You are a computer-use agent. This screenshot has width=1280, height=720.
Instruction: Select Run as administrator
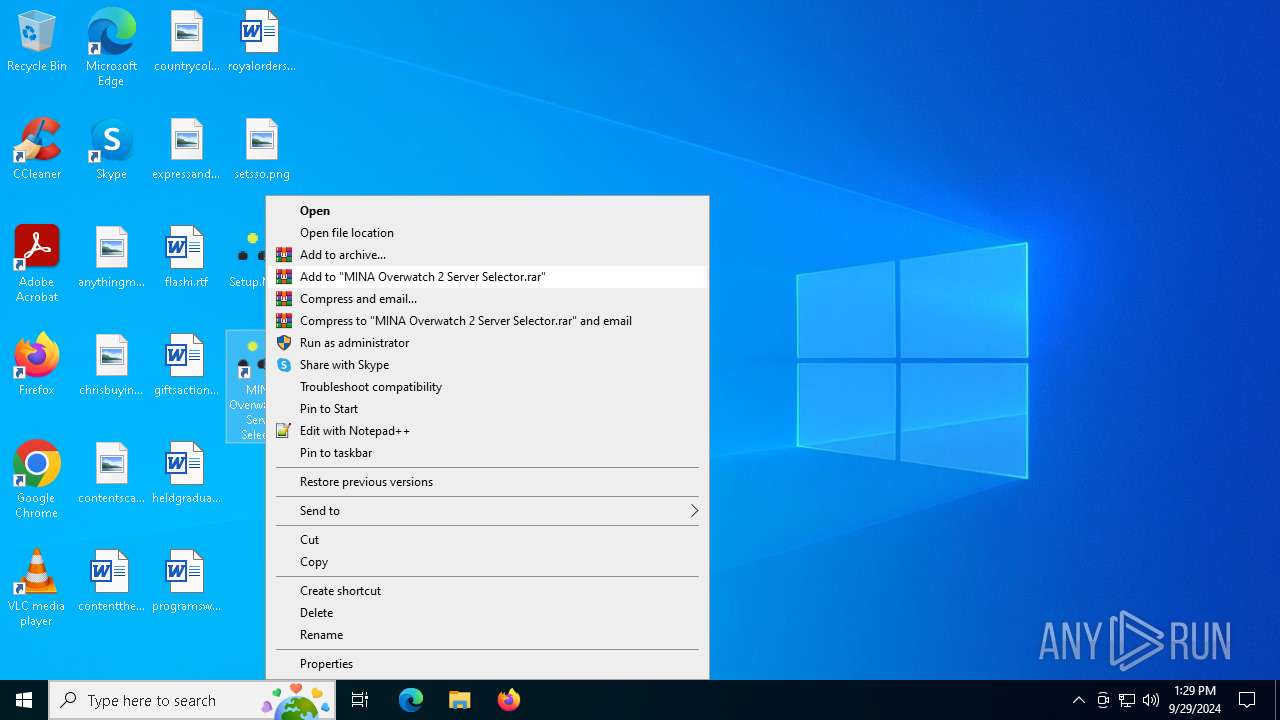(354, 343)
